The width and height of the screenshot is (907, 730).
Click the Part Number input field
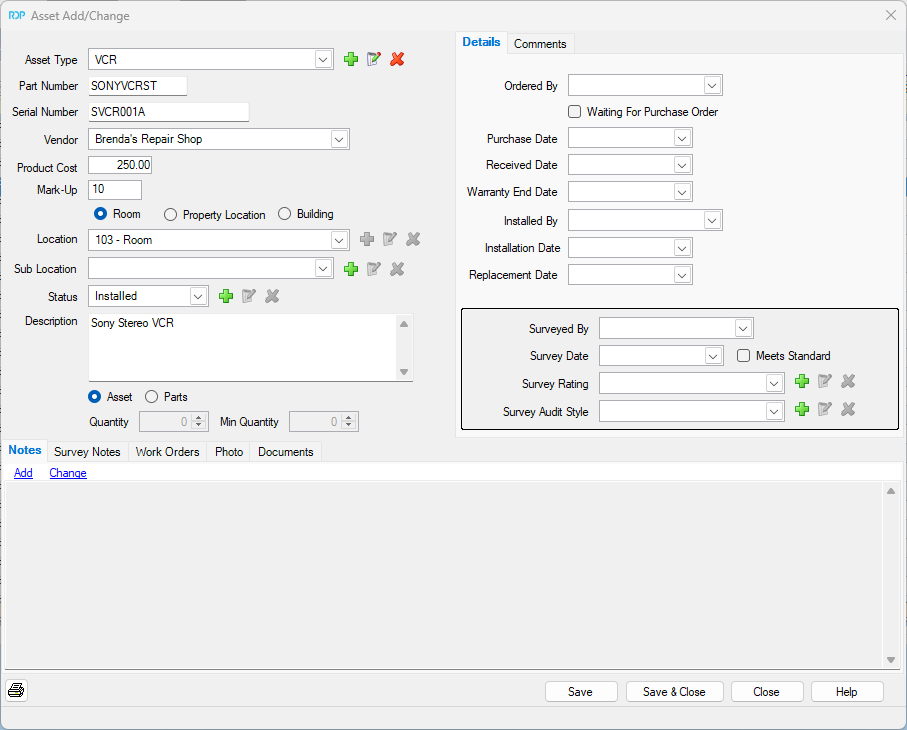point(138,86)
